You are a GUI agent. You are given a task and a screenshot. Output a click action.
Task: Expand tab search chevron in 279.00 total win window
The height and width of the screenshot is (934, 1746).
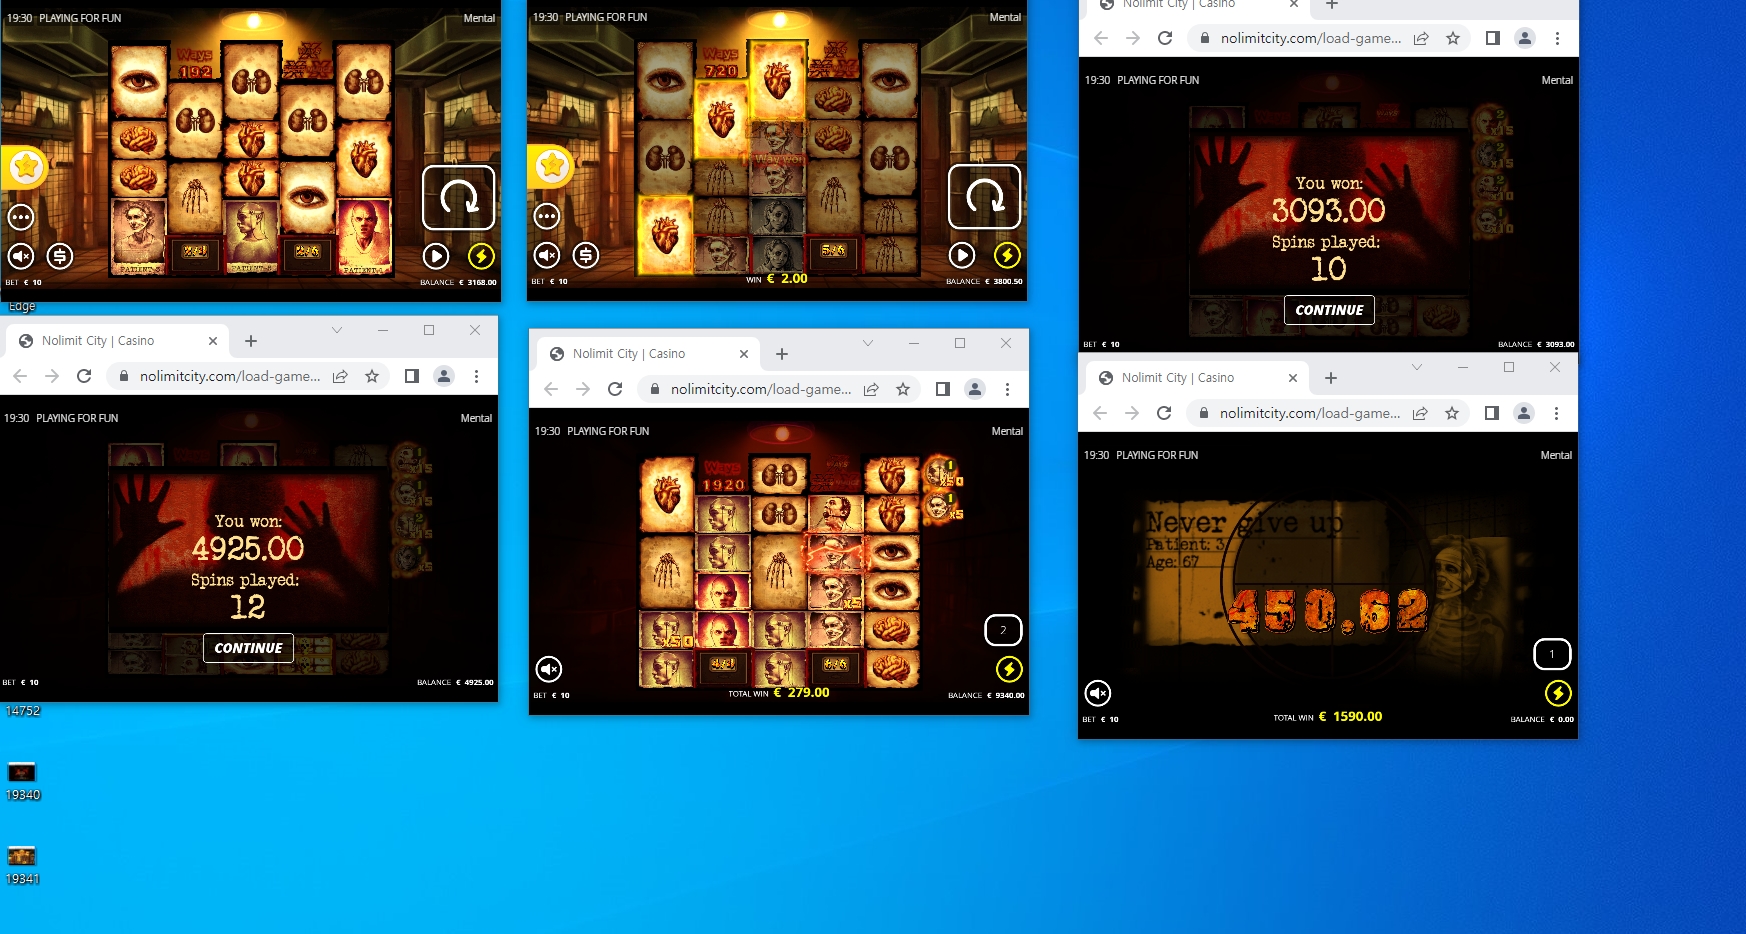868,343
